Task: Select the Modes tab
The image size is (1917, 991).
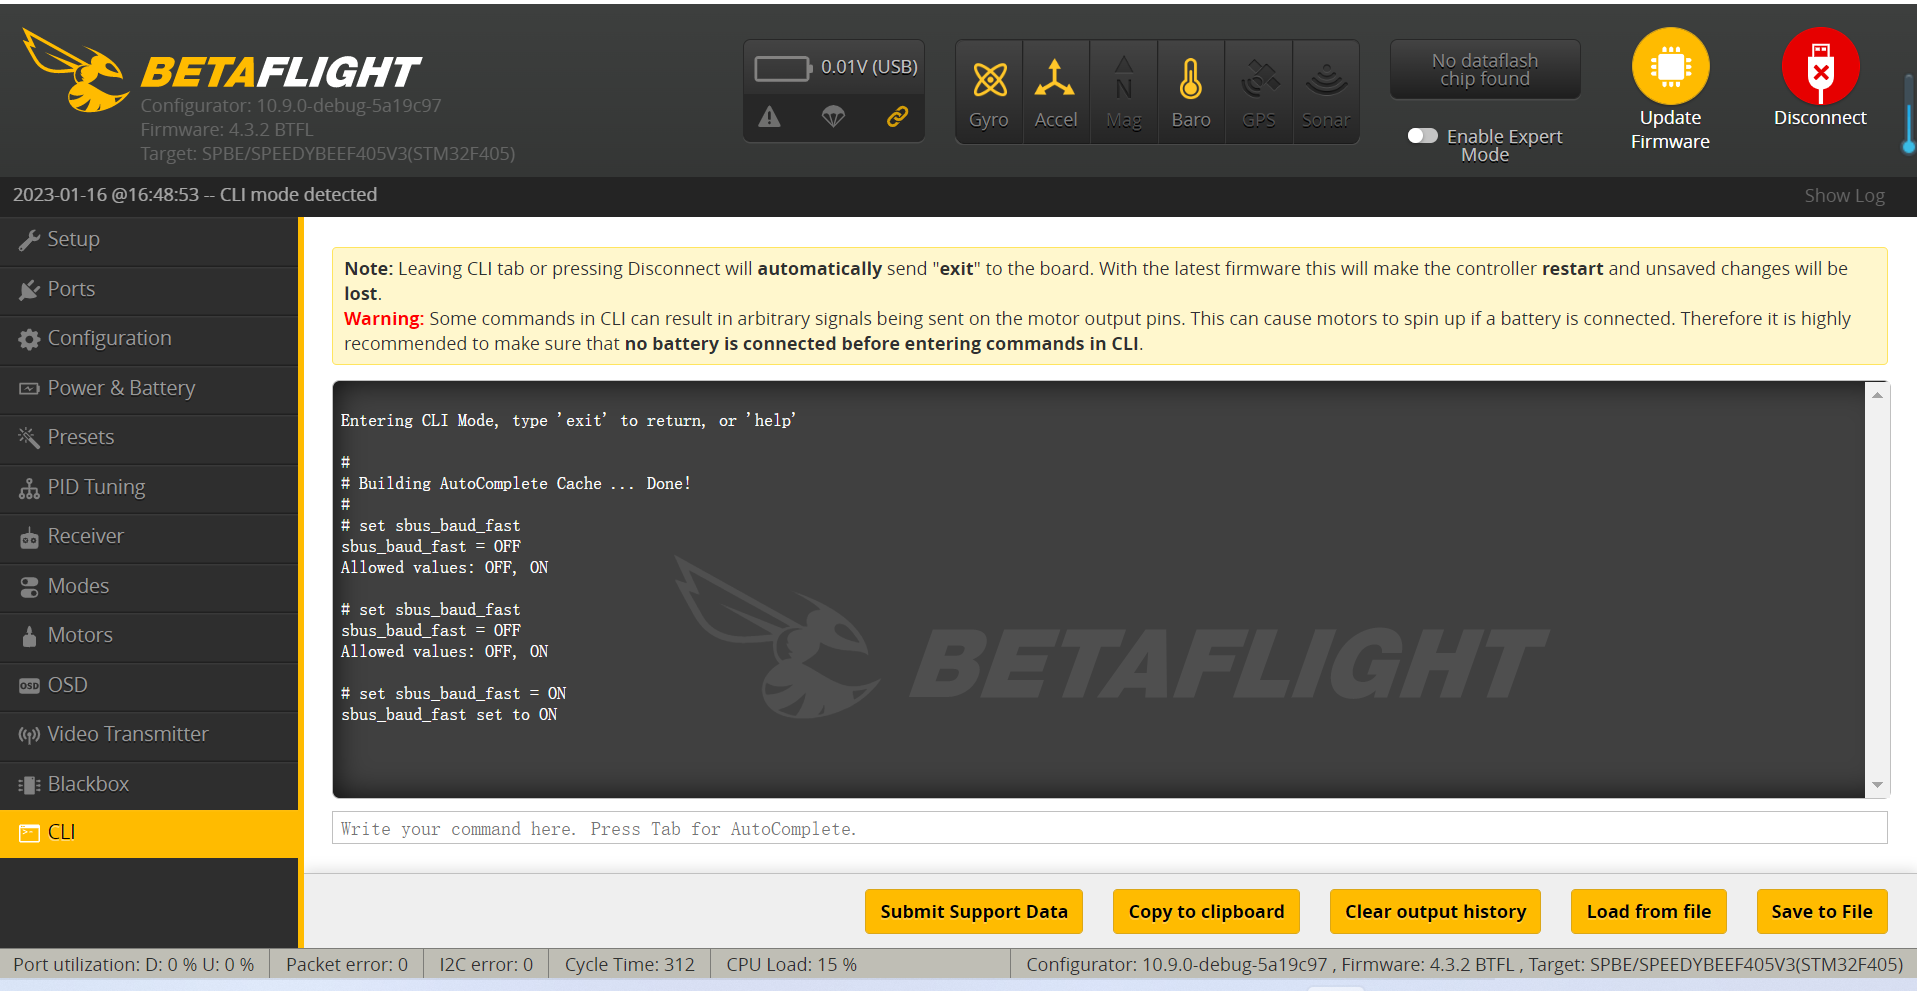Action: tap(149, 587)
